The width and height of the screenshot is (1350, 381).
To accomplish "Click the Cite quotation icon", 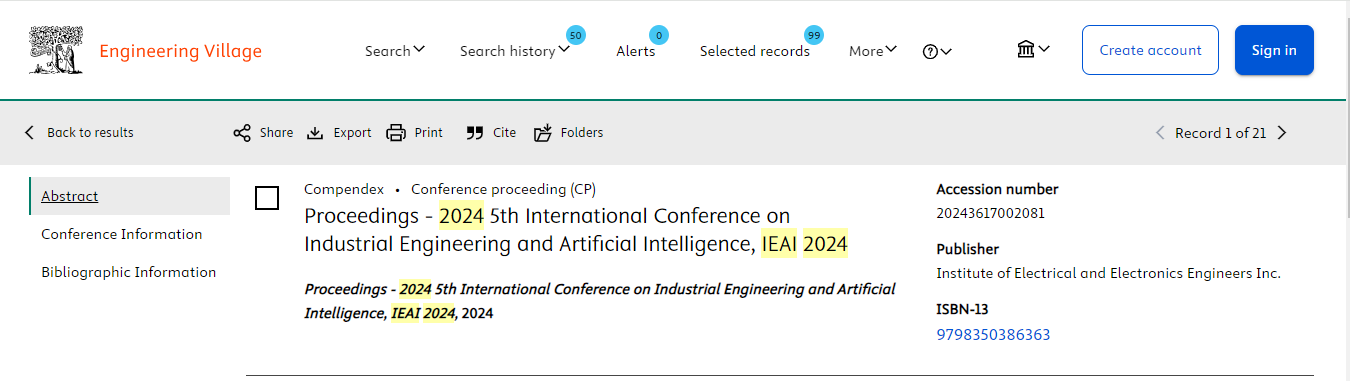I will pyautogui.click(x=475, y=133).
